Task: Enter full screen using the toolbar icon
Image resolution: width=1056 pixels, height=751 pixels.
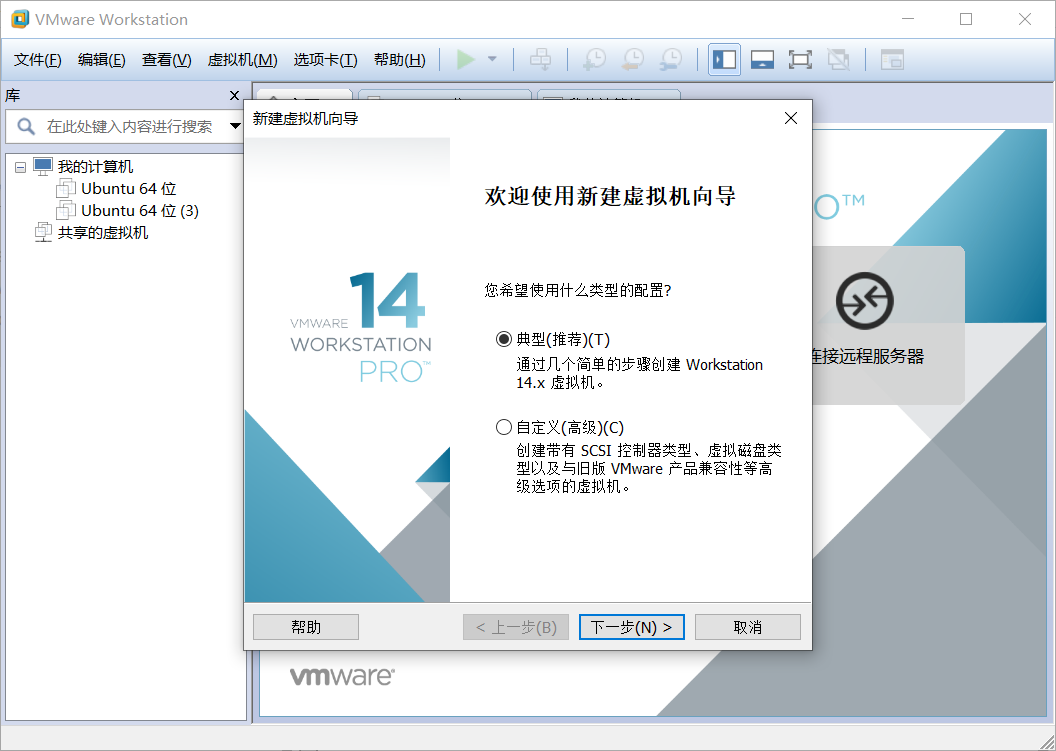Action: coord(800,59)
